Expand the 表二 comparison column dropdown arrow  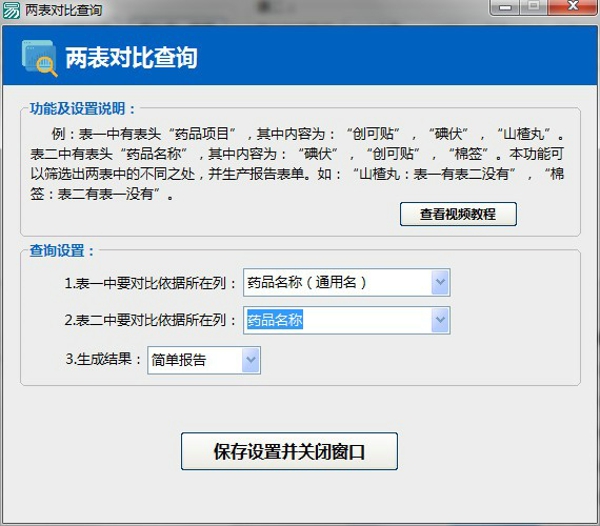pos(440,320)
